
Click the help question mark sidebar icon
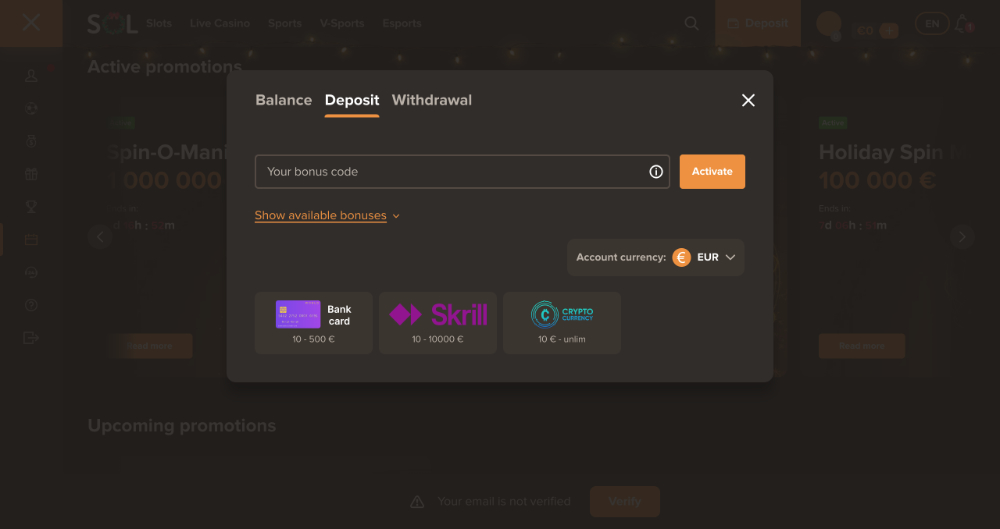31,305
